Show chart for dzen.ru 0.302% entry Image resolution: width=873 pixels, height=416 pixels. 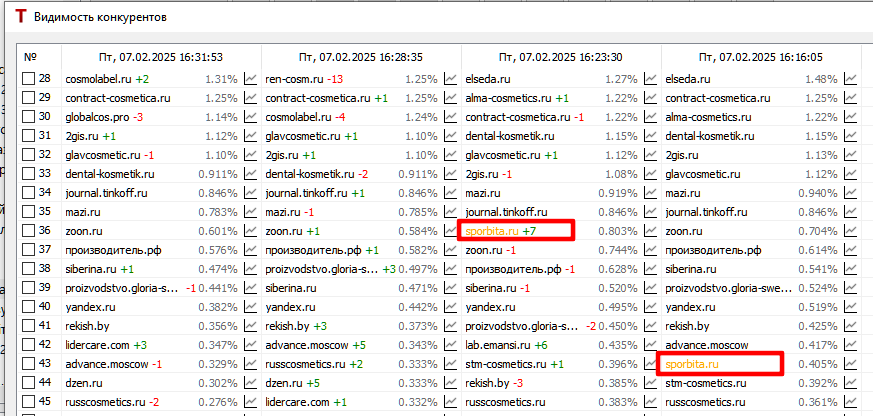[251, 383]
